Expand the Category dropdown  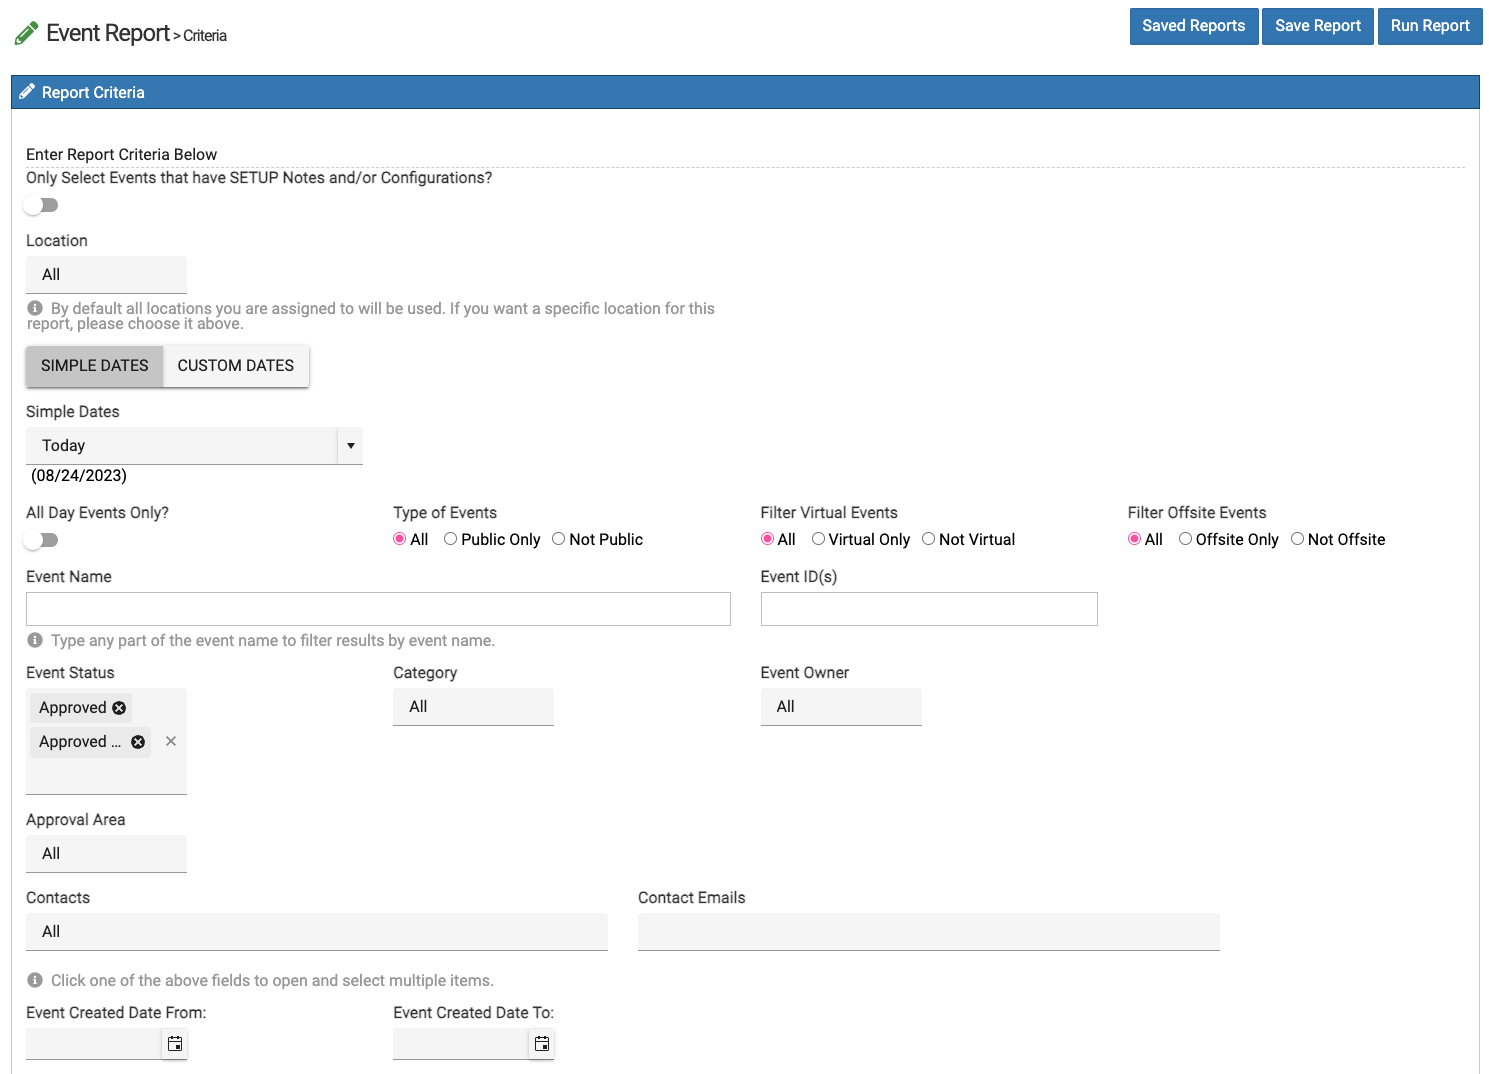coord(473,707)
